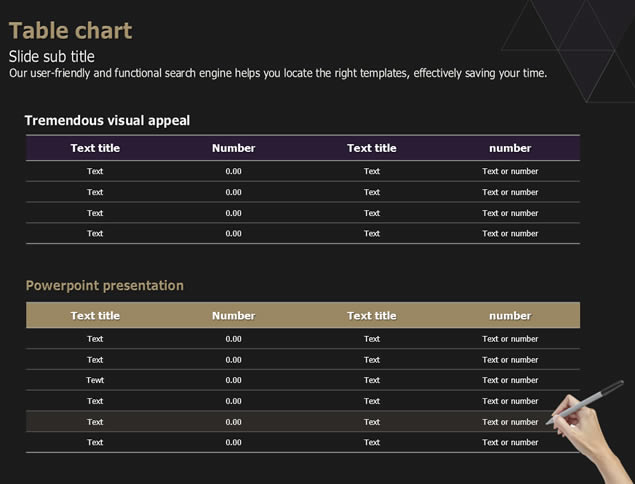
Task: Click the "Powerpoint presentation" heading
Action: pos(105,286)
